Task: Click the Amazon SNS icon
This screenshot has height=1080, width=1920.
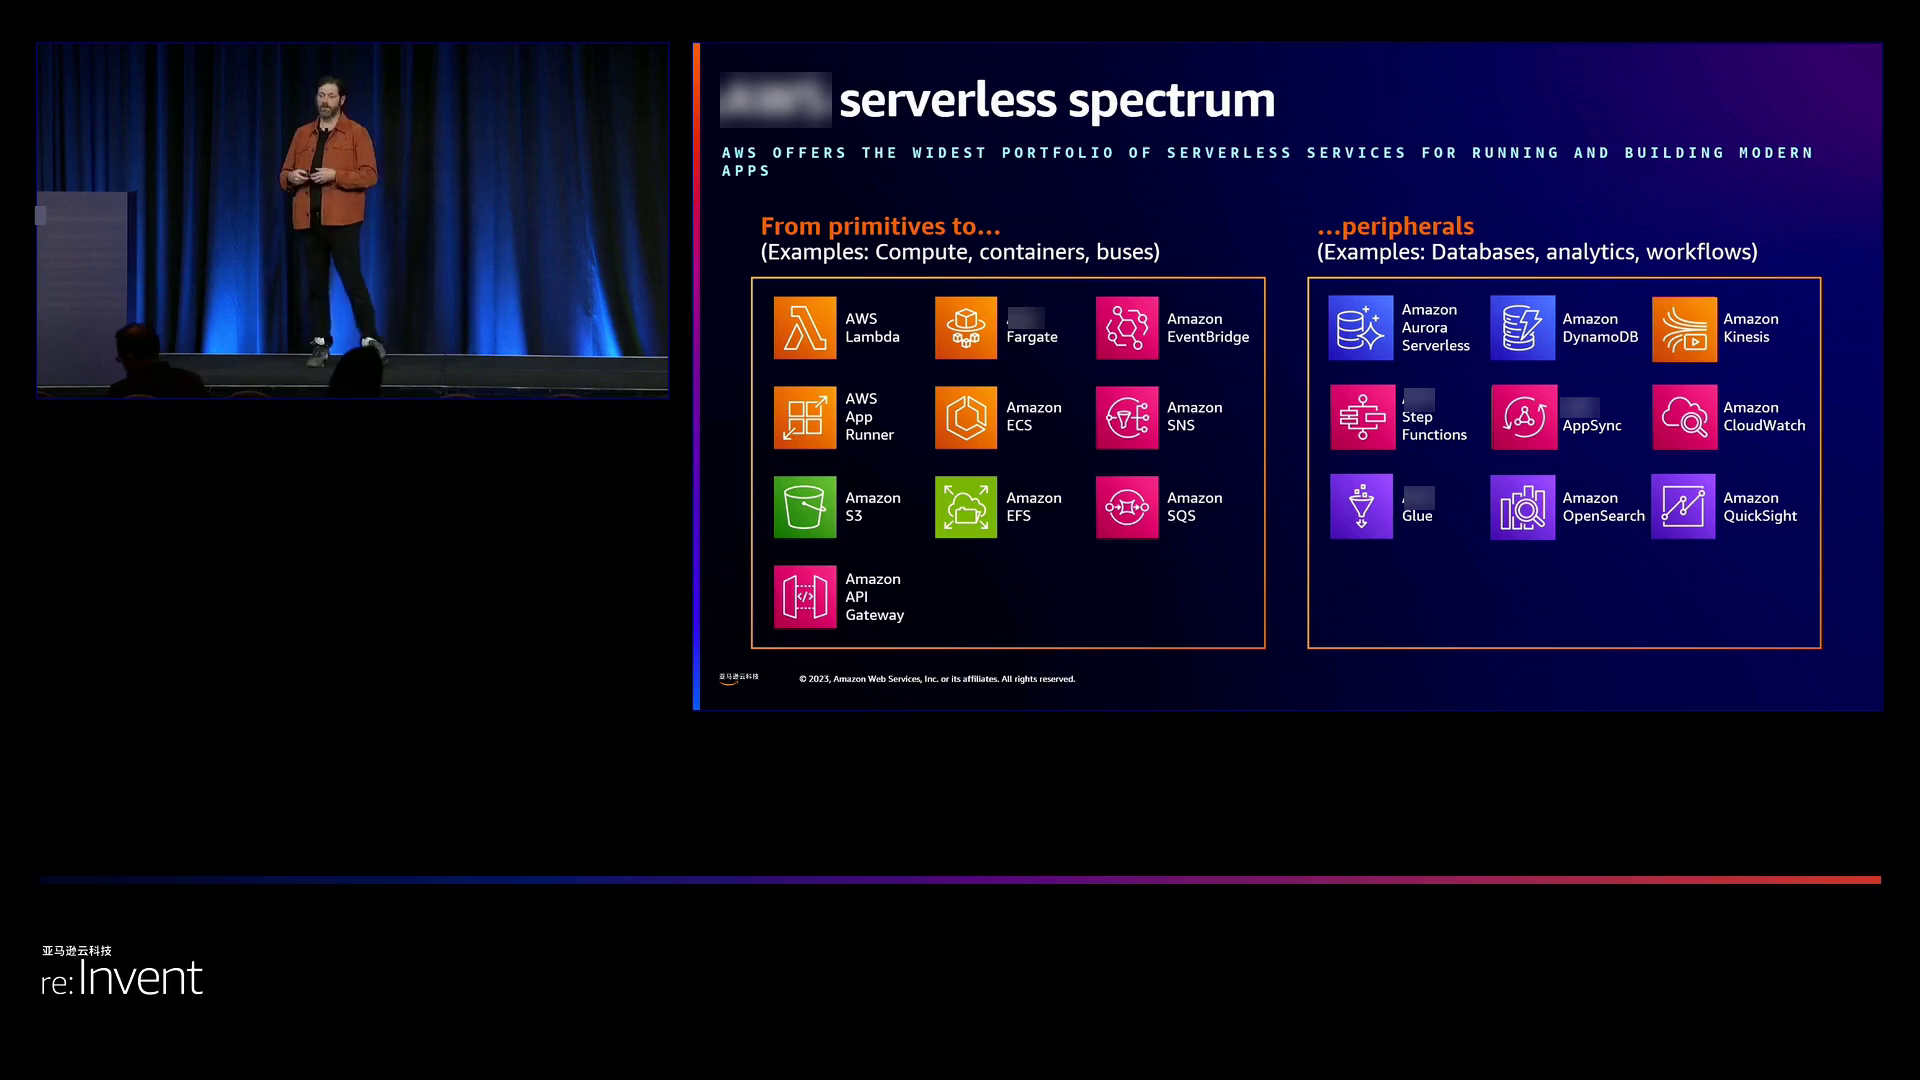Action: pos(1127,417)
